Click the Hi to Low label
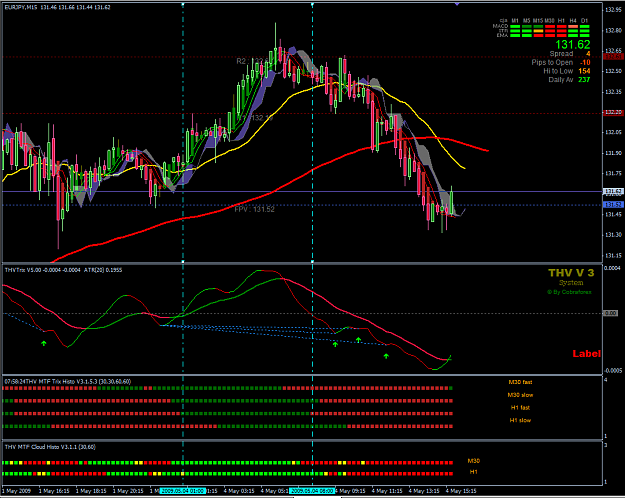Image resolution: width=625 pixels, height=498 pixels. pos(558,71)
